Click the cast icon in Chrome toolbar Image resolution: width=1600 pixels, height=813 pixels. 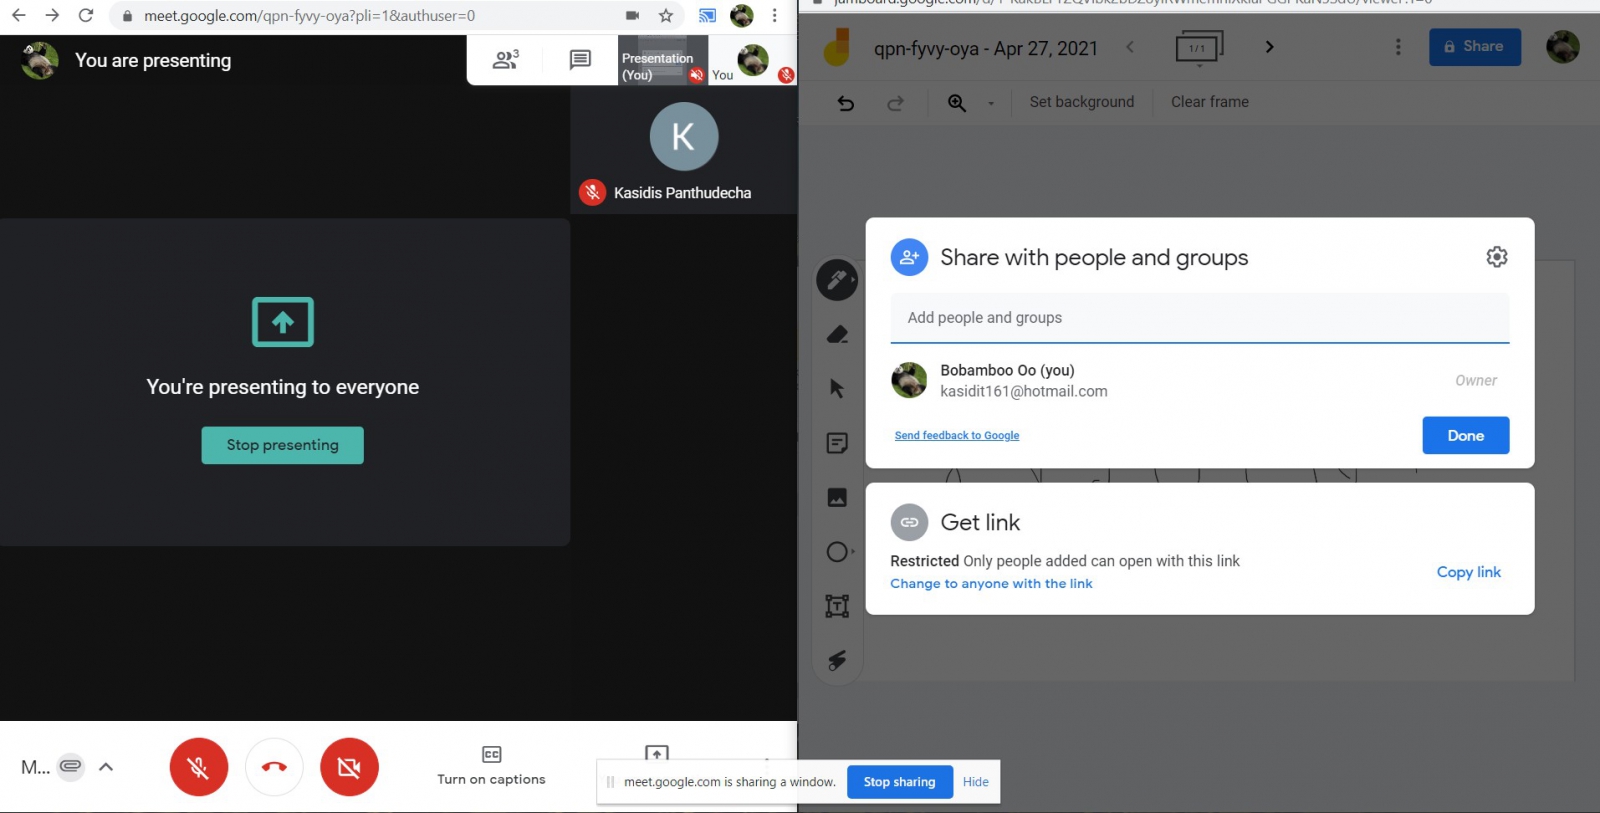(707, 15)
